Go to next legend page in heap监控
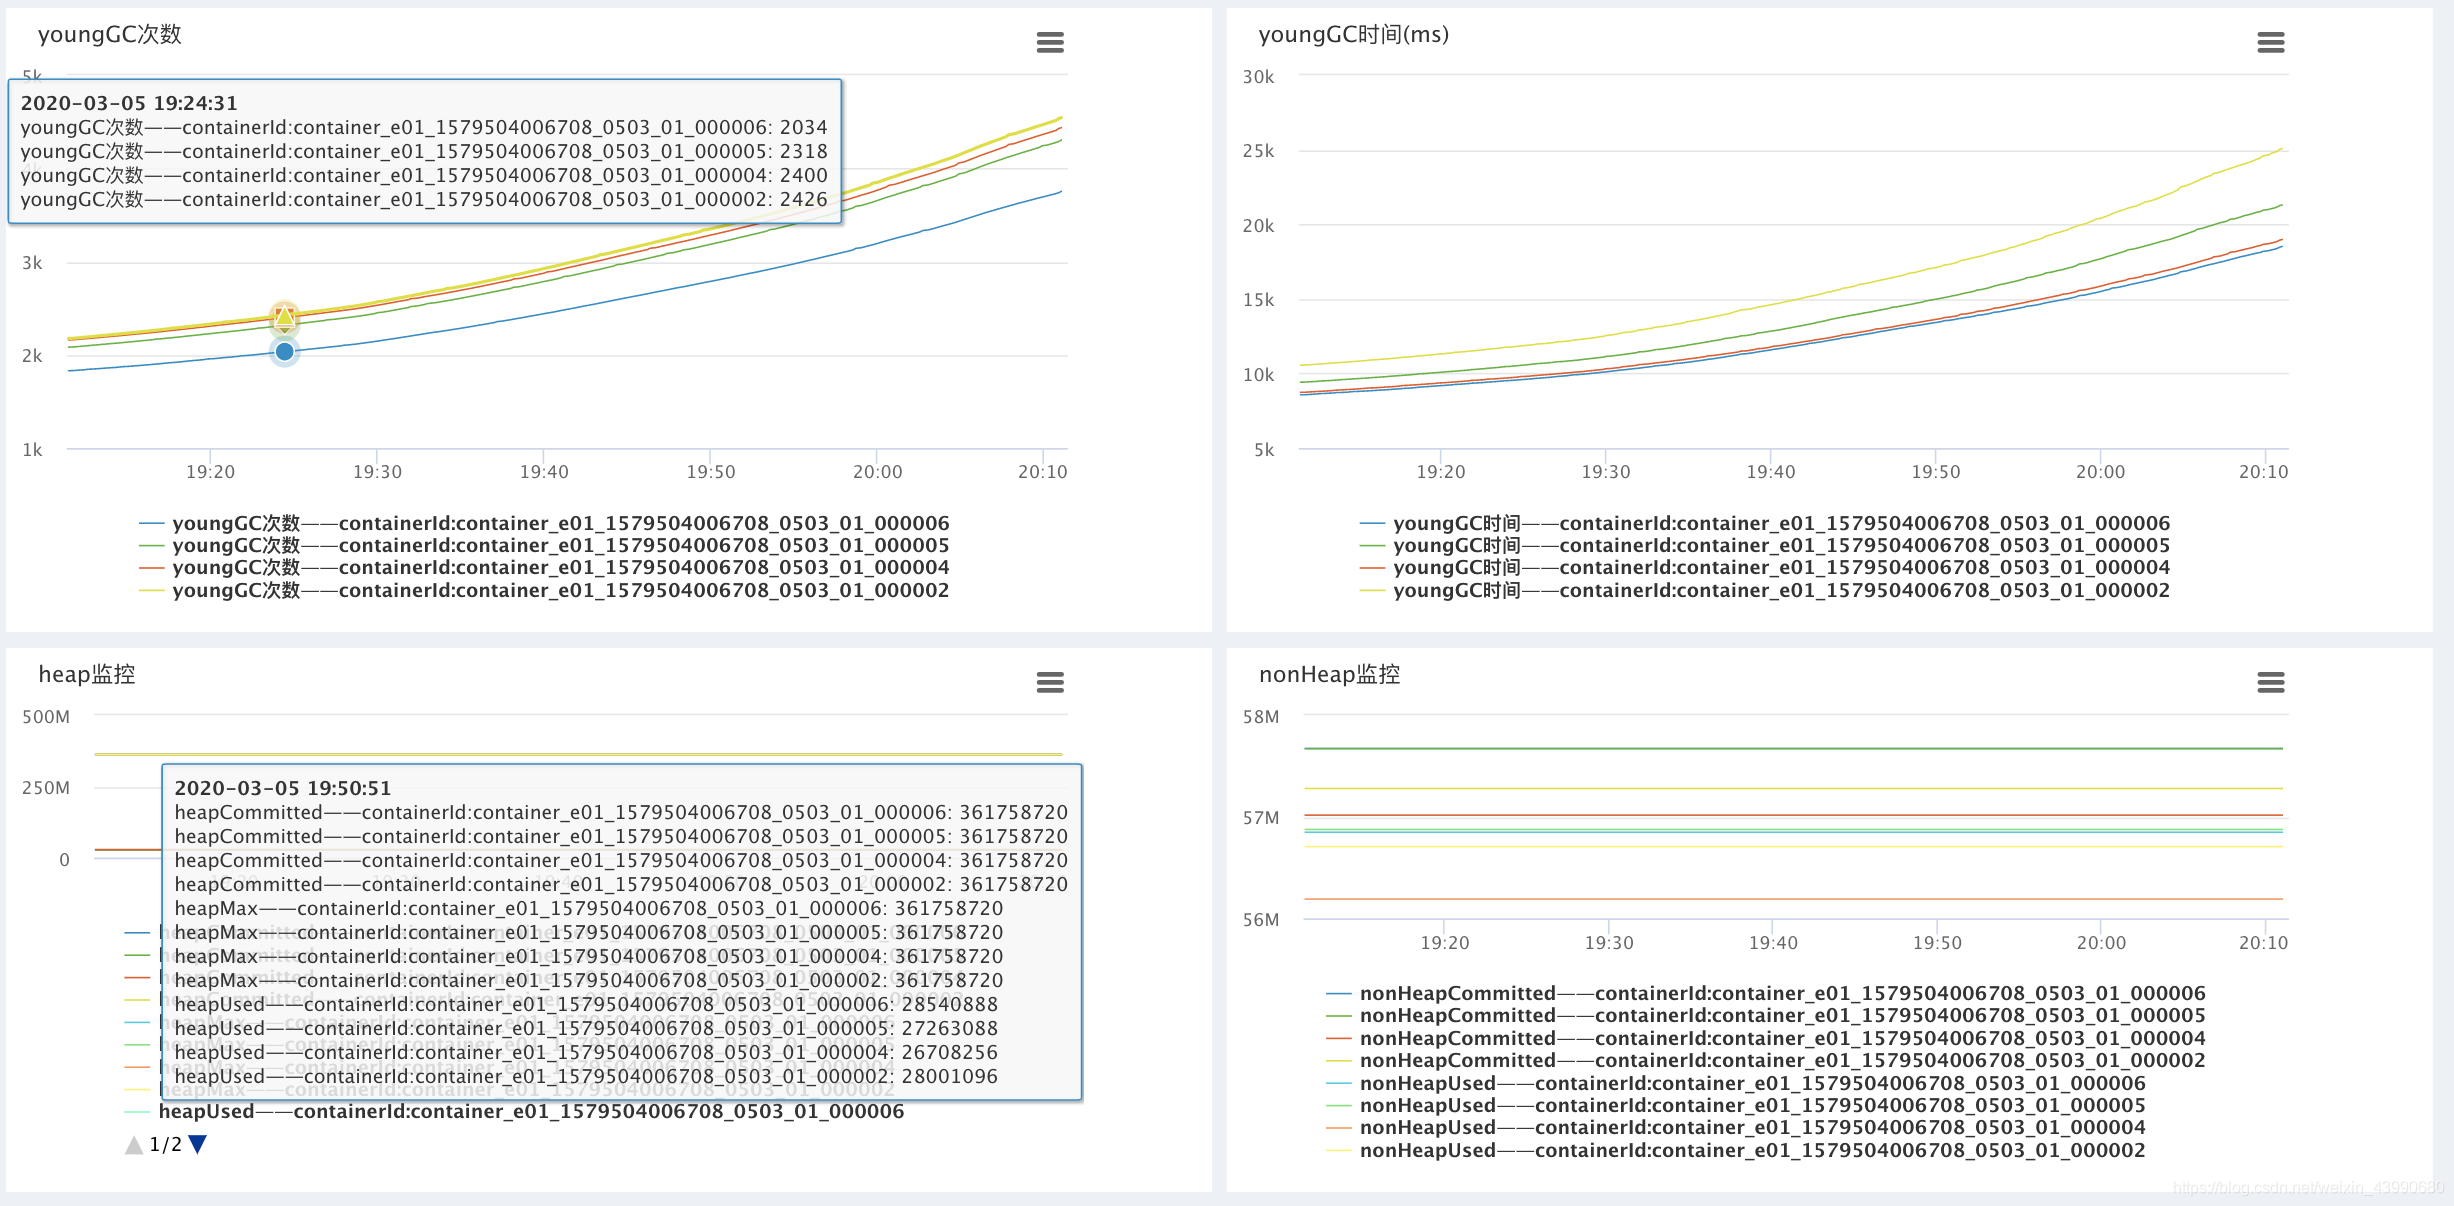The height and width of the screenshot is (1206, 2454). [198, 1144]
